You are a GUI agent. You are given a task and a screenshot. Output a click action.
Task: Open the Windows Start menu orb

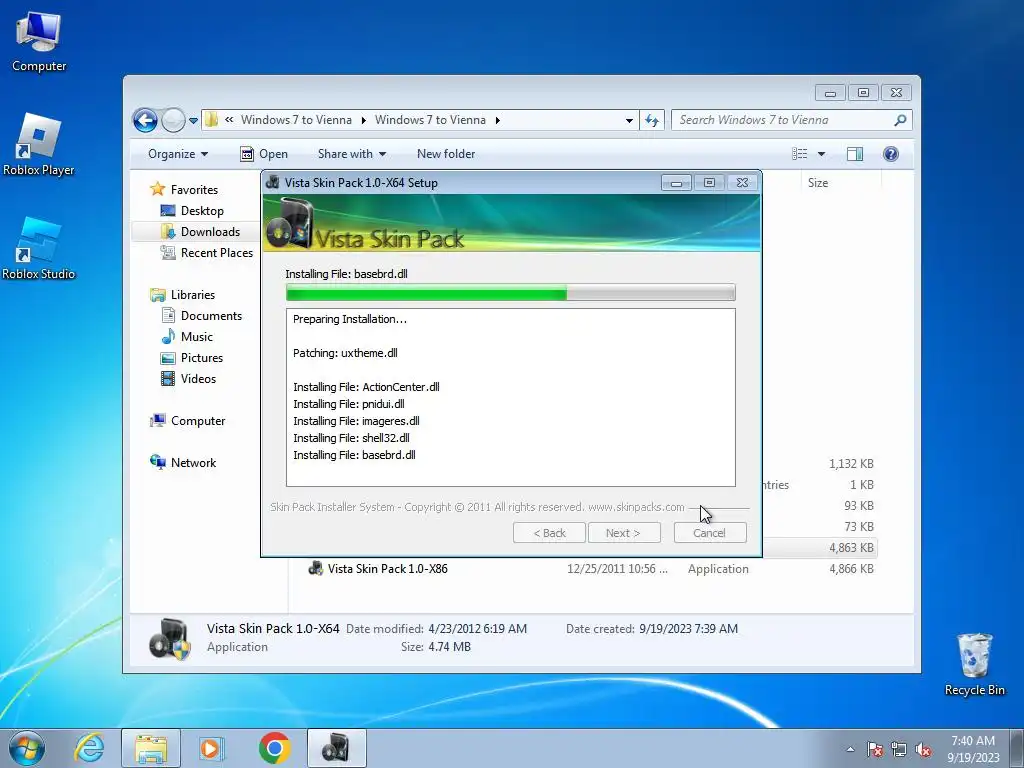pos(27,748)
